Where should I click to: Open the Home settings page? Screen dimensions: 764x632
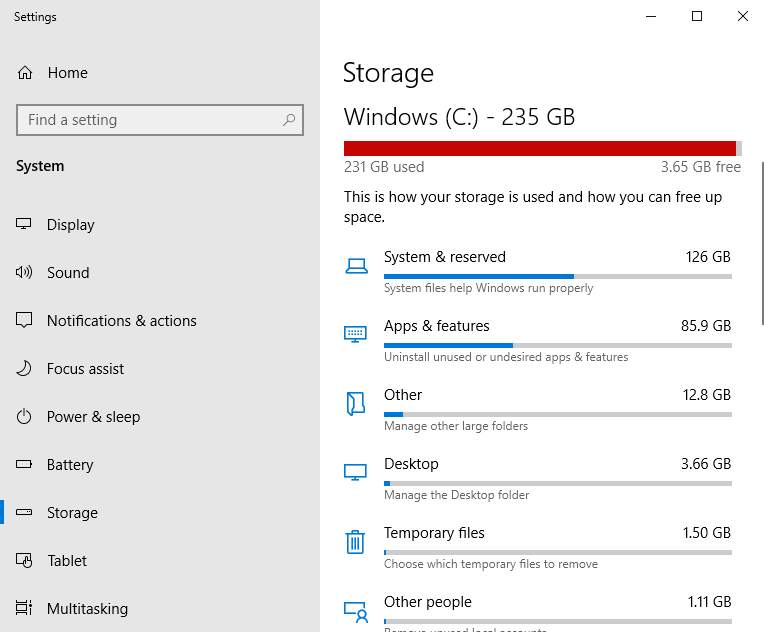coord(160,73)
